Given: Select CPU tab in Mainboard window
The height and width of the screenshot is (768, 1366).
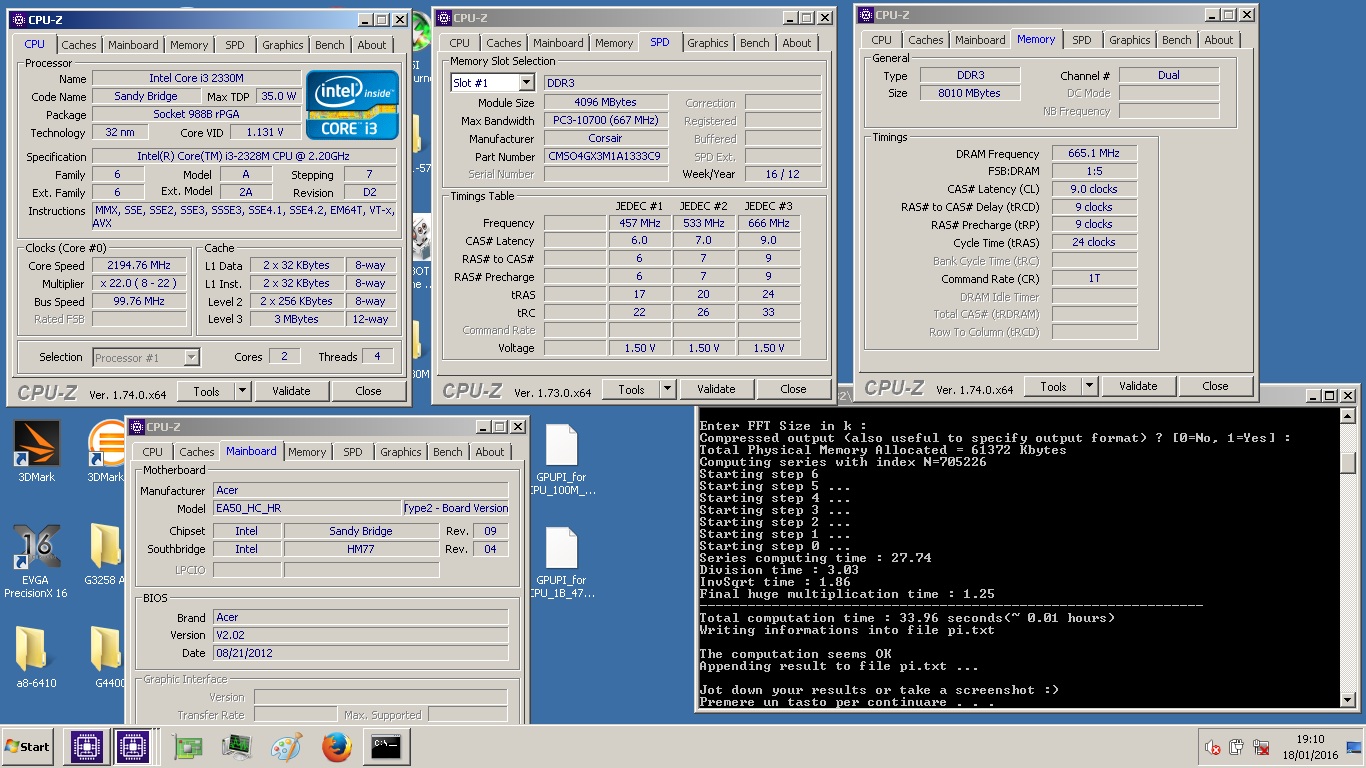Looking at the screenshot, I should tap(153, 452).
